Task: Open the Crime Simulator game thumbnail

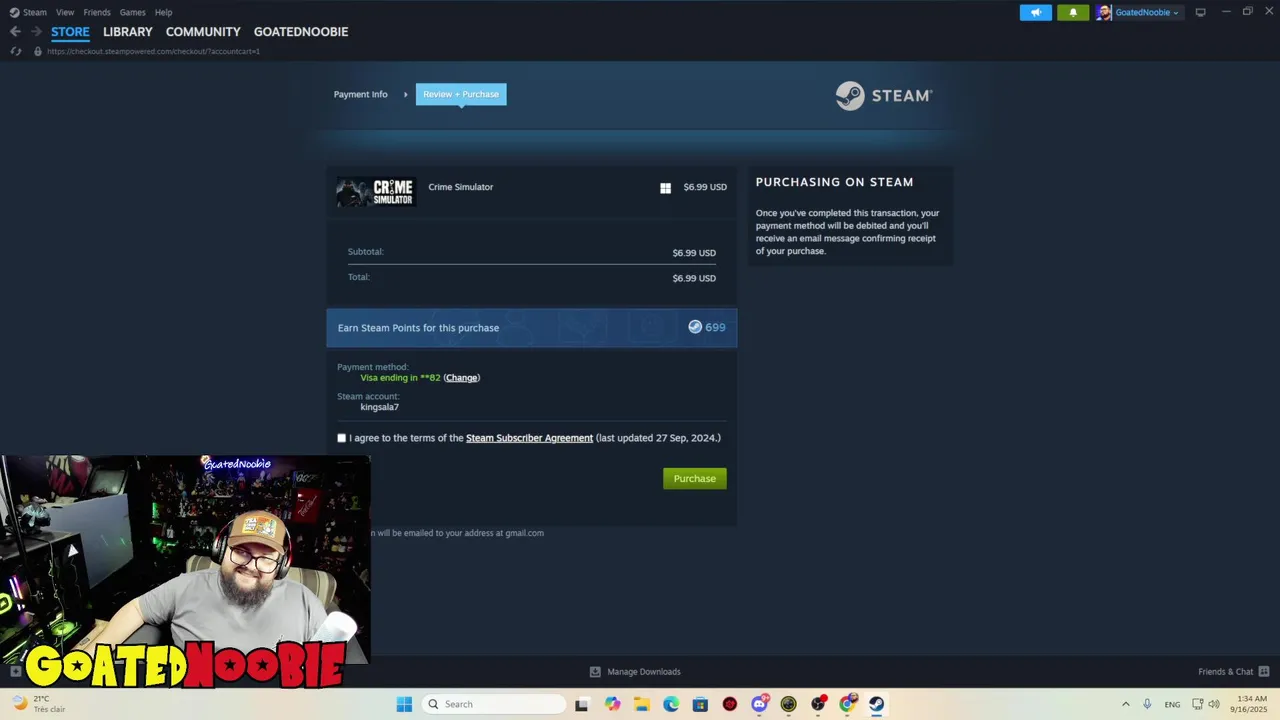Action: pyautogui.click(x=376, y=192)
